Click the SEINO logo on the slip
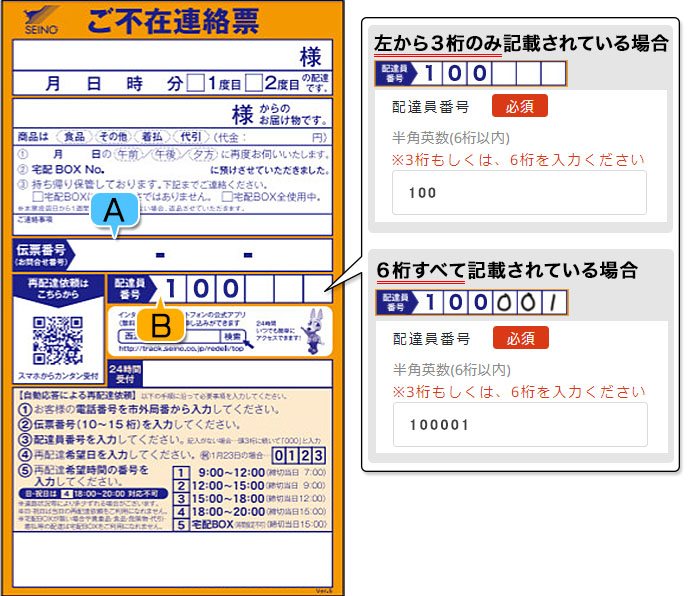The image size is (690, 596). (41, 20)
